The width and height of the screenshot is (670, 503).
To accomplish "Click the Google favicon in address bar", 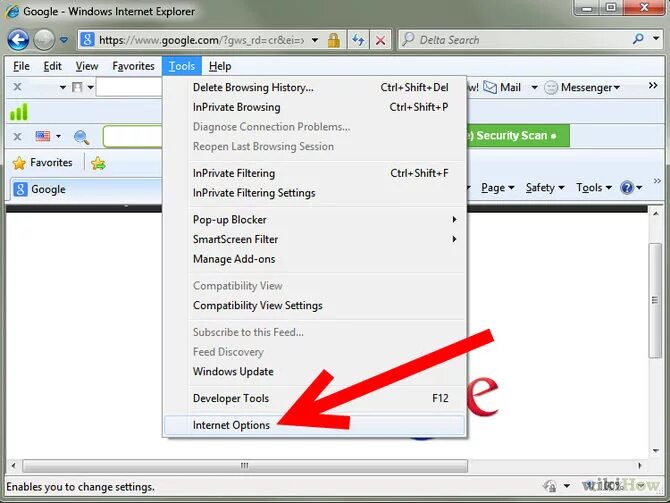I will (x=88, y=40).
